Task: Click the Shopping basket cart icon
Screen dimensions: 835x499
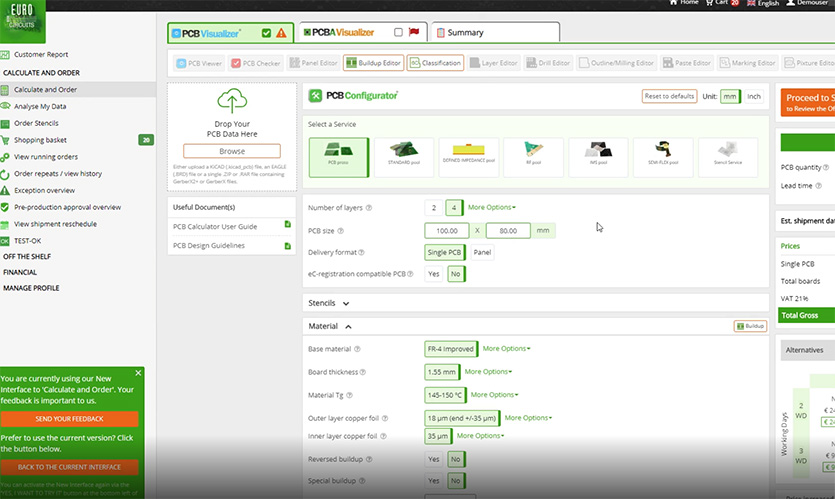Action: click(7, 140)
